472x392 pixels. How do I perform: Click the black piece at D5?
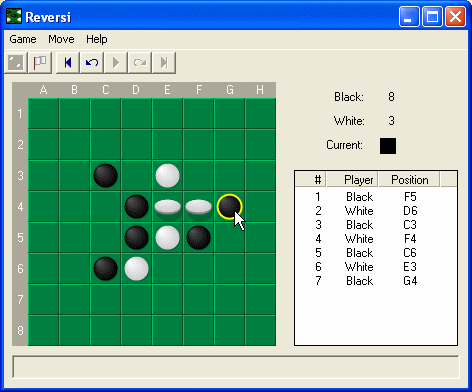click(x=136, y=237)
